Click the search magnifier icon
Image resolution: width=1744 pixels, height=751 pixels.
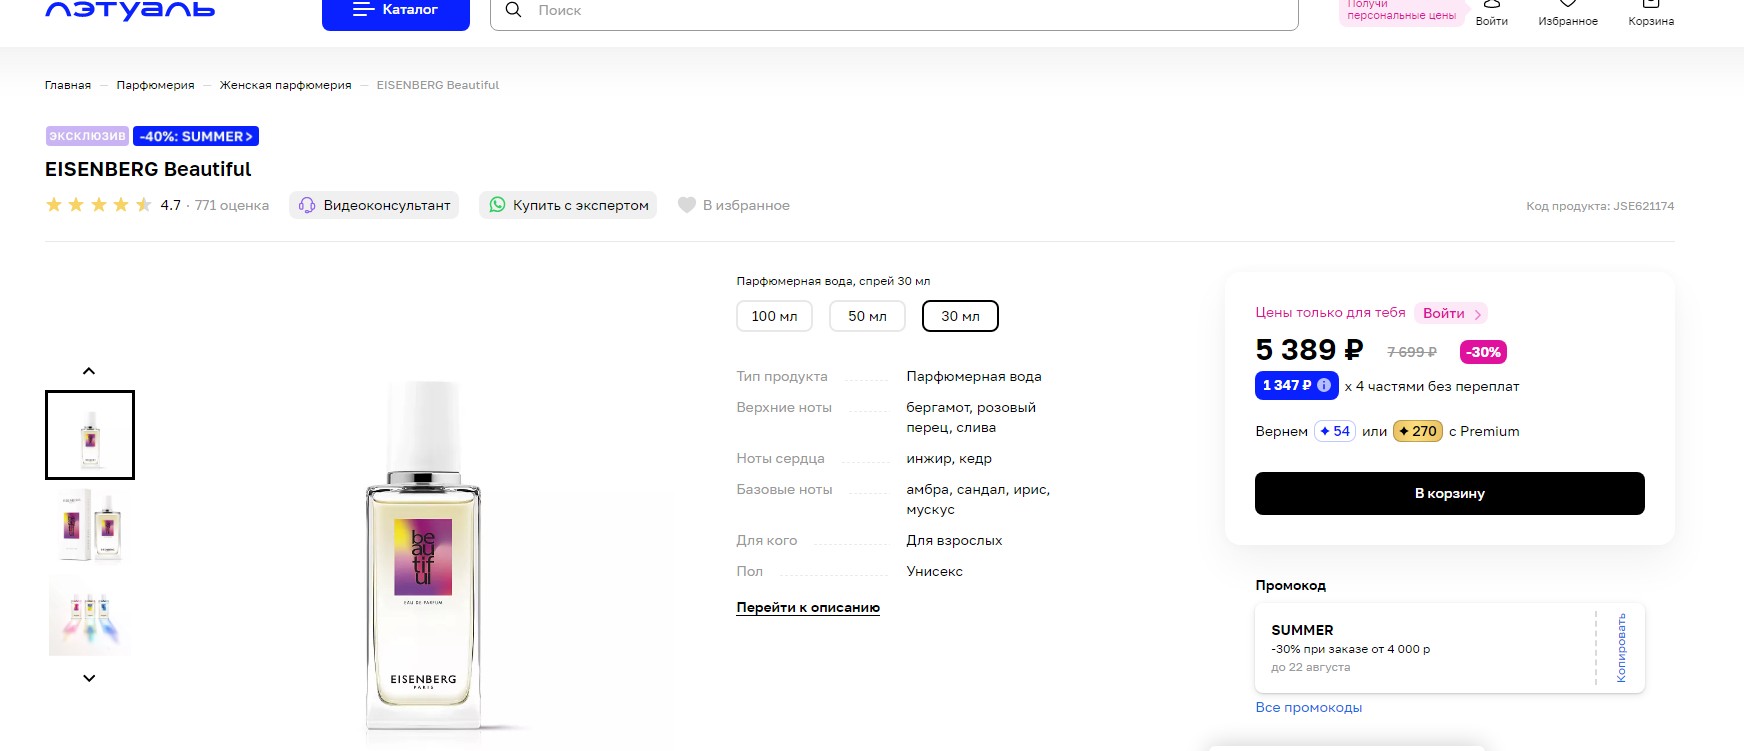[x=514, y=10]
